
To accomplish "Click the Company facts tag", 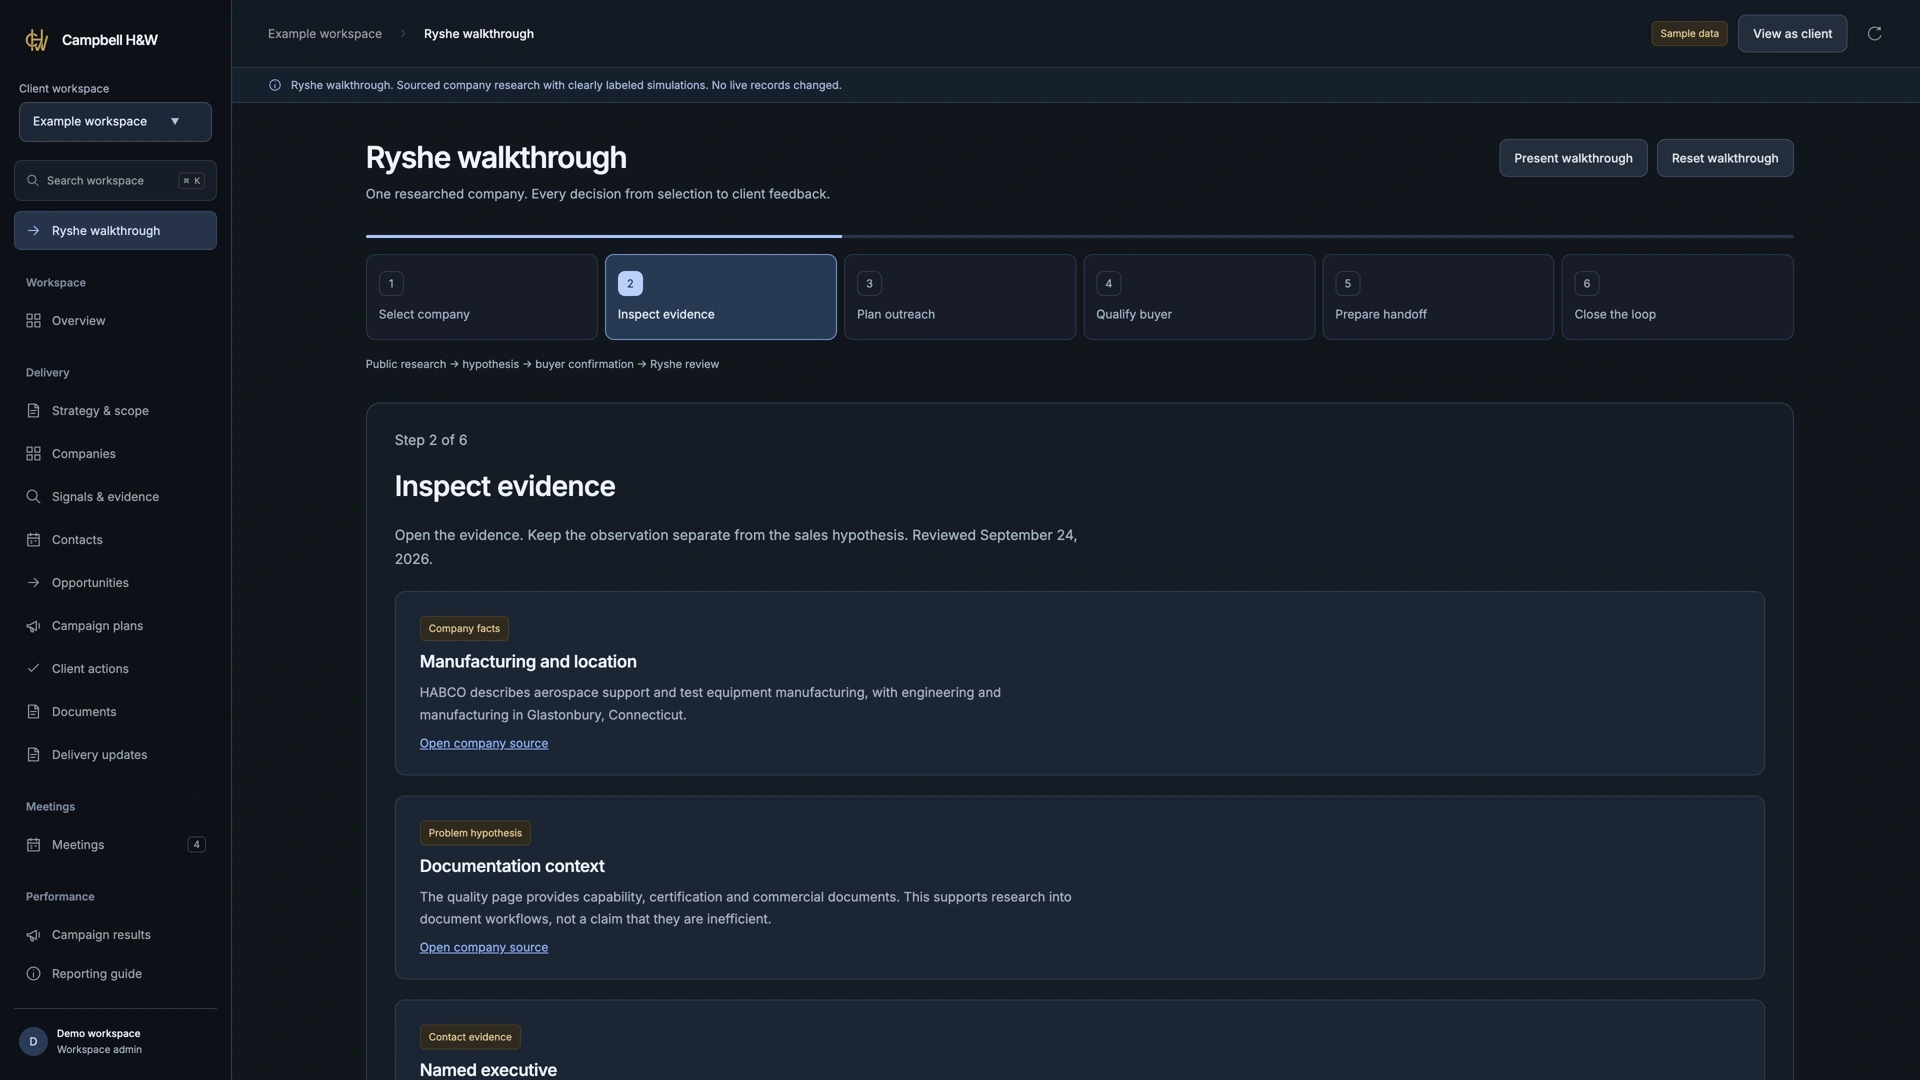I will coord(464,629).
